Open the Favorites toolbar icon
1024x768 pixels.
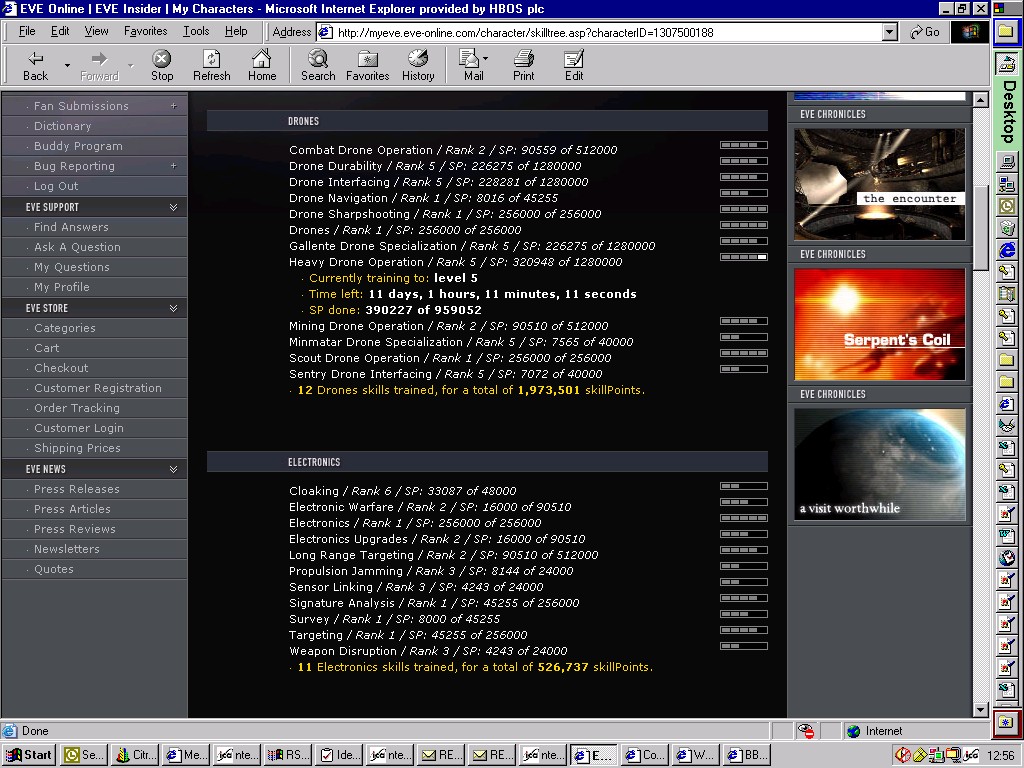click(368, 65)
